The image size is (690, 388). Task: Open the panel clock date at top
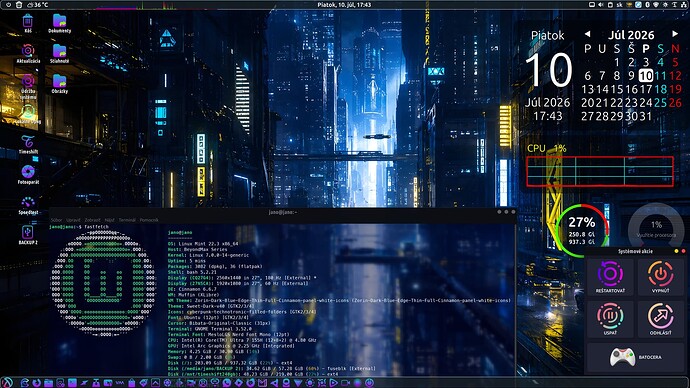pos(344,4)
